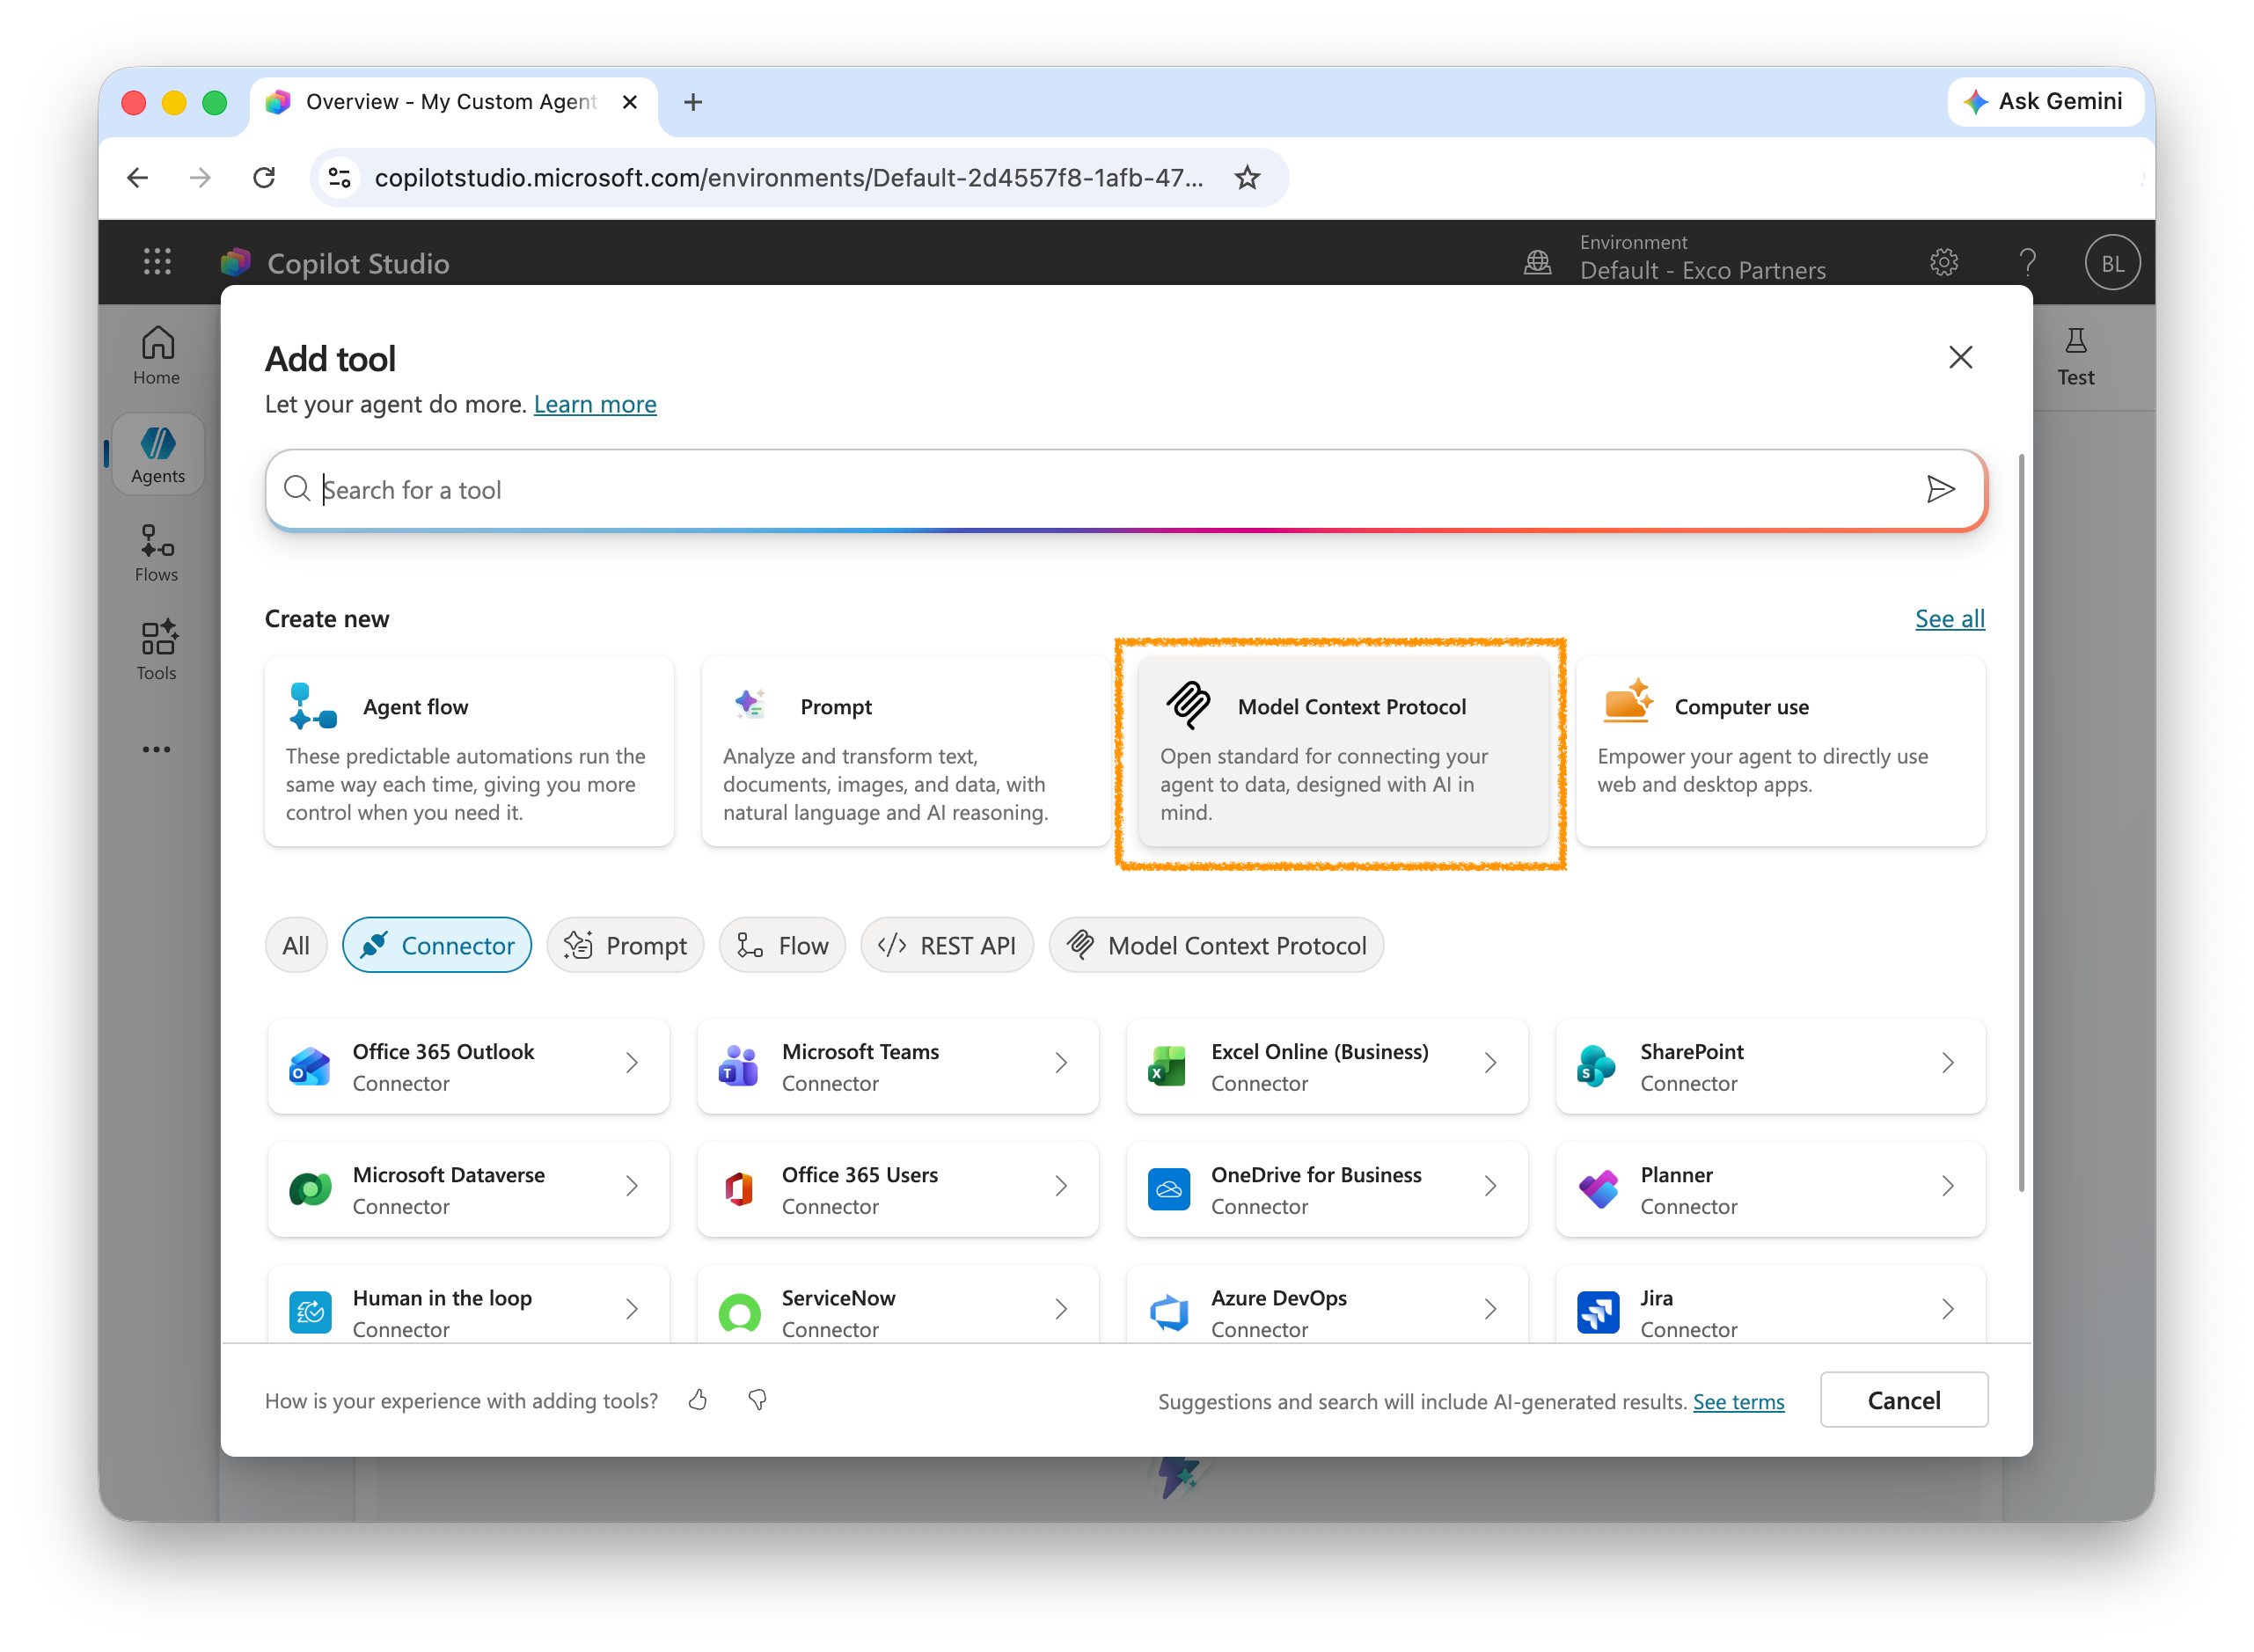The width and height of the screenshot is (2254, 1652).
Task: Expand the Microsoft Teams connector chevron
Action: 1061,1063
